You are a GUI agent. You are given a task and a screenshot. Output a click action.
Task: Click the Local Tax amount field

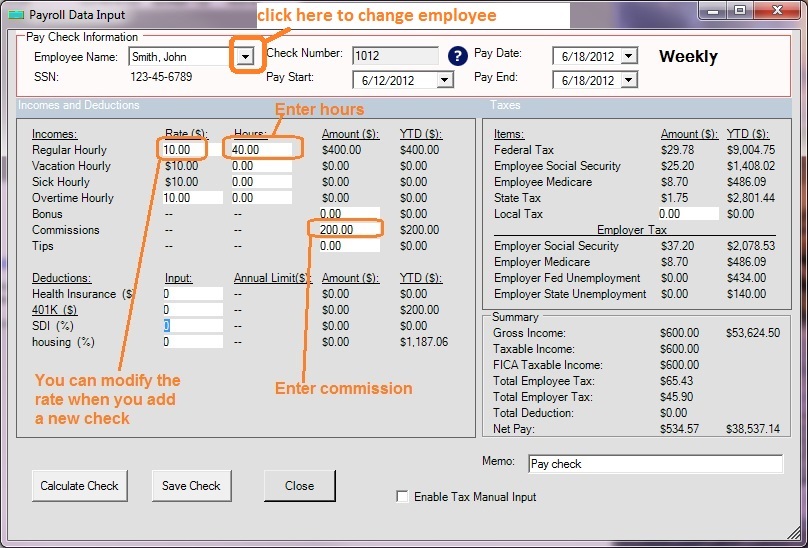pos(688,214)
